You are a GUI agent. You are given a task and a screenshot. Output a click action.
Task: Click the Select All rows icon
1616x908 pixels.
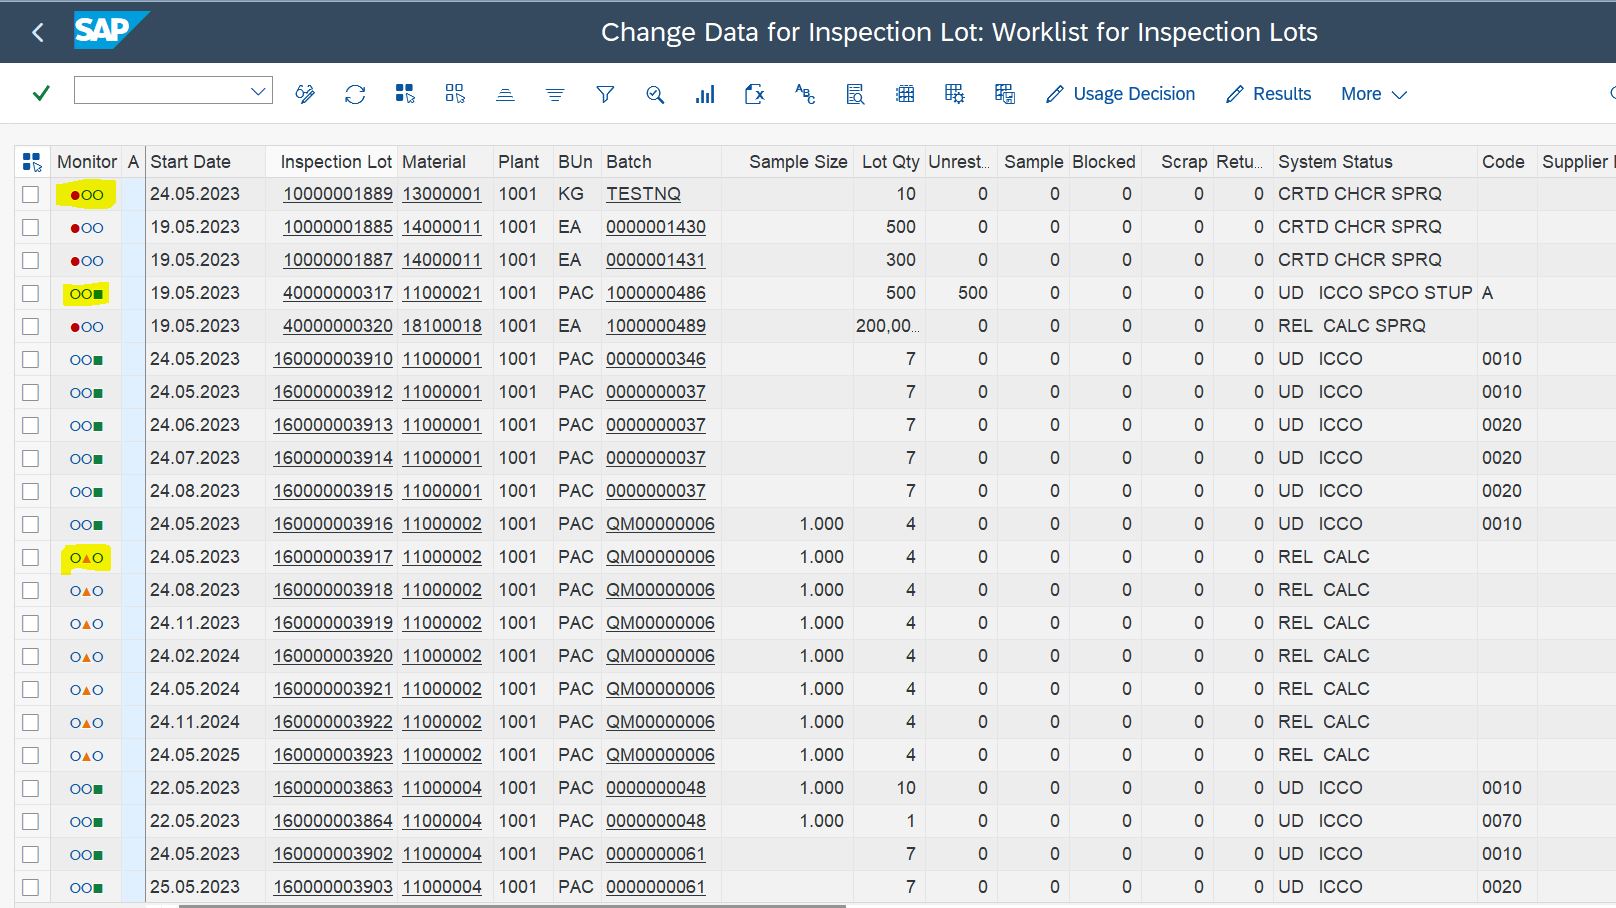[405, 94]
